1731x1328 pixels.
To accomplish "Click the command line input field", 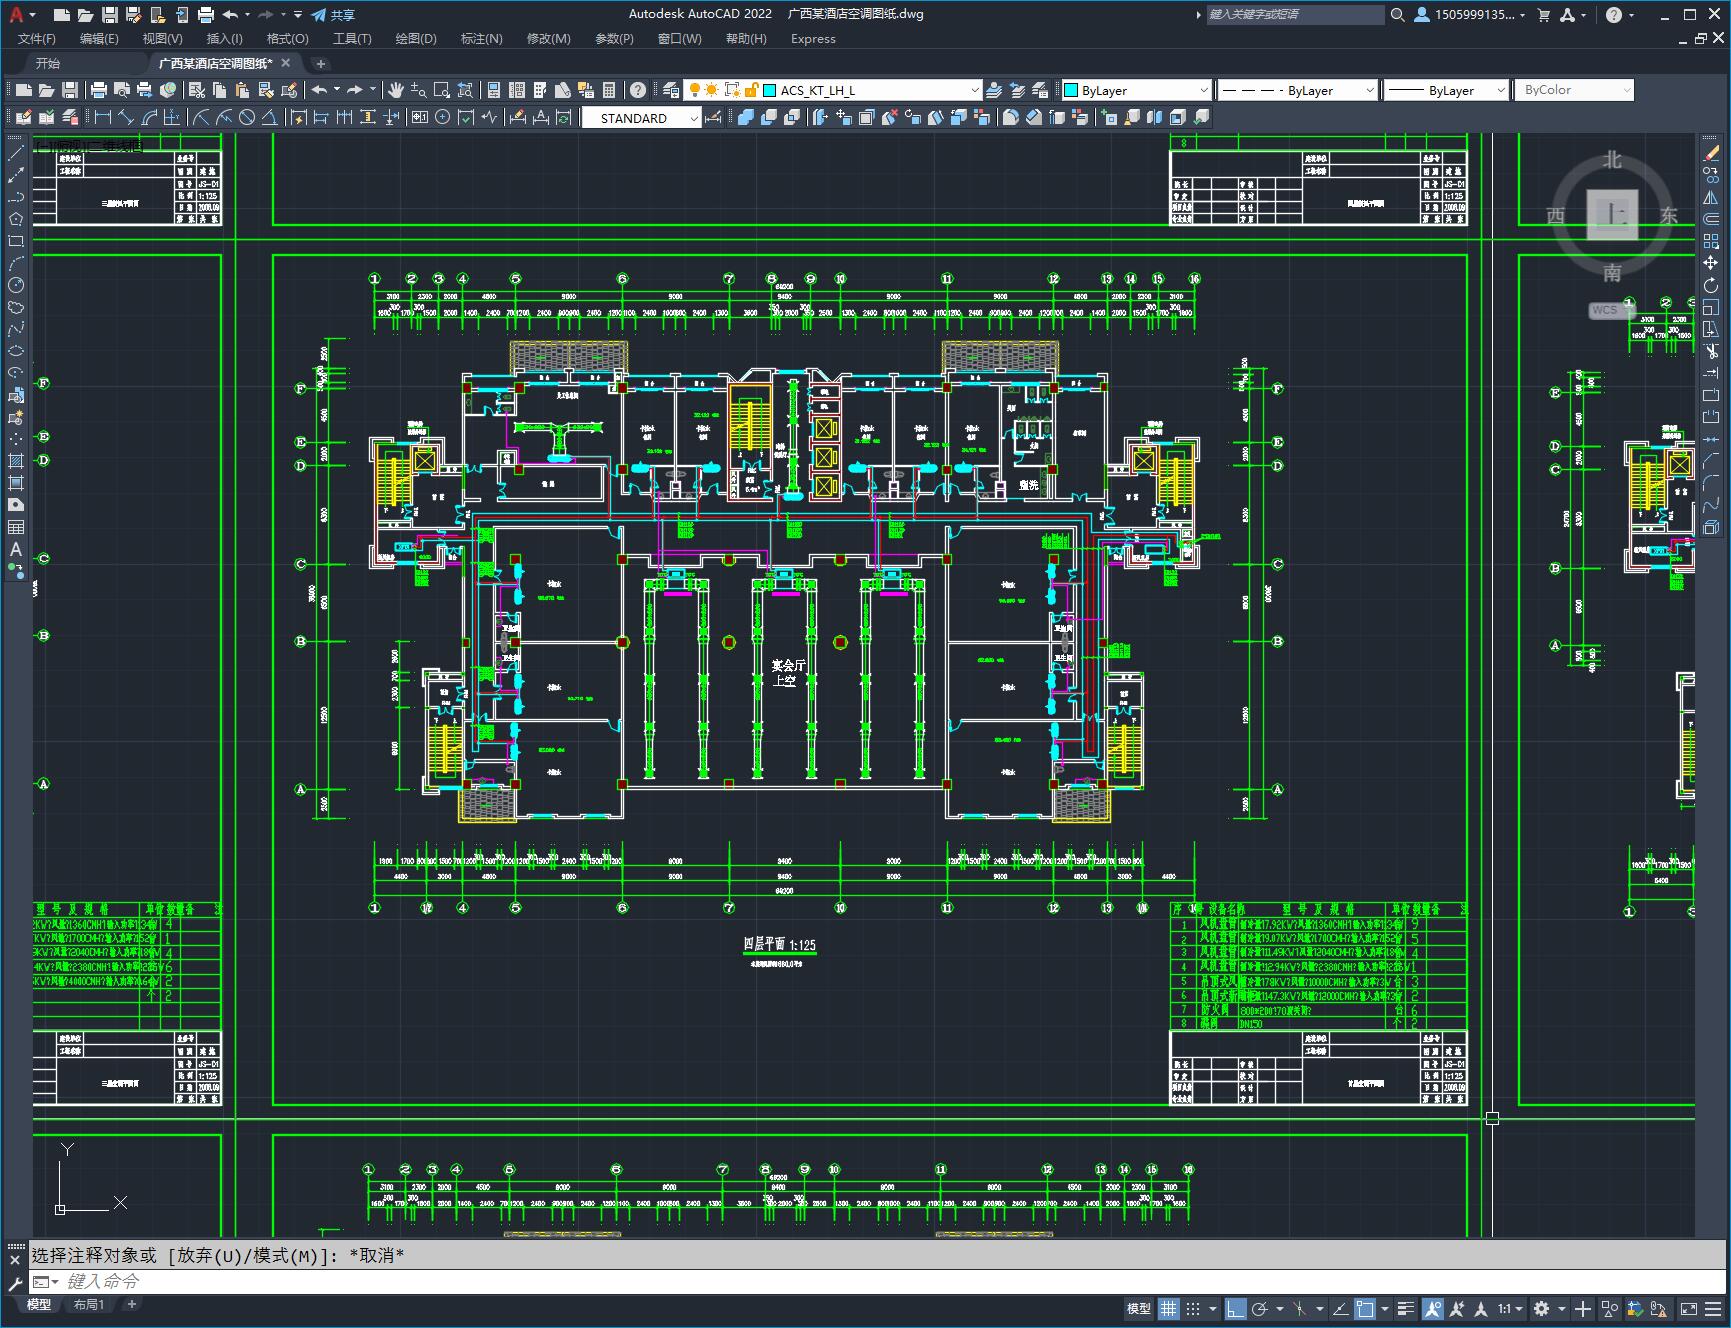I will tap(880, 1281).
